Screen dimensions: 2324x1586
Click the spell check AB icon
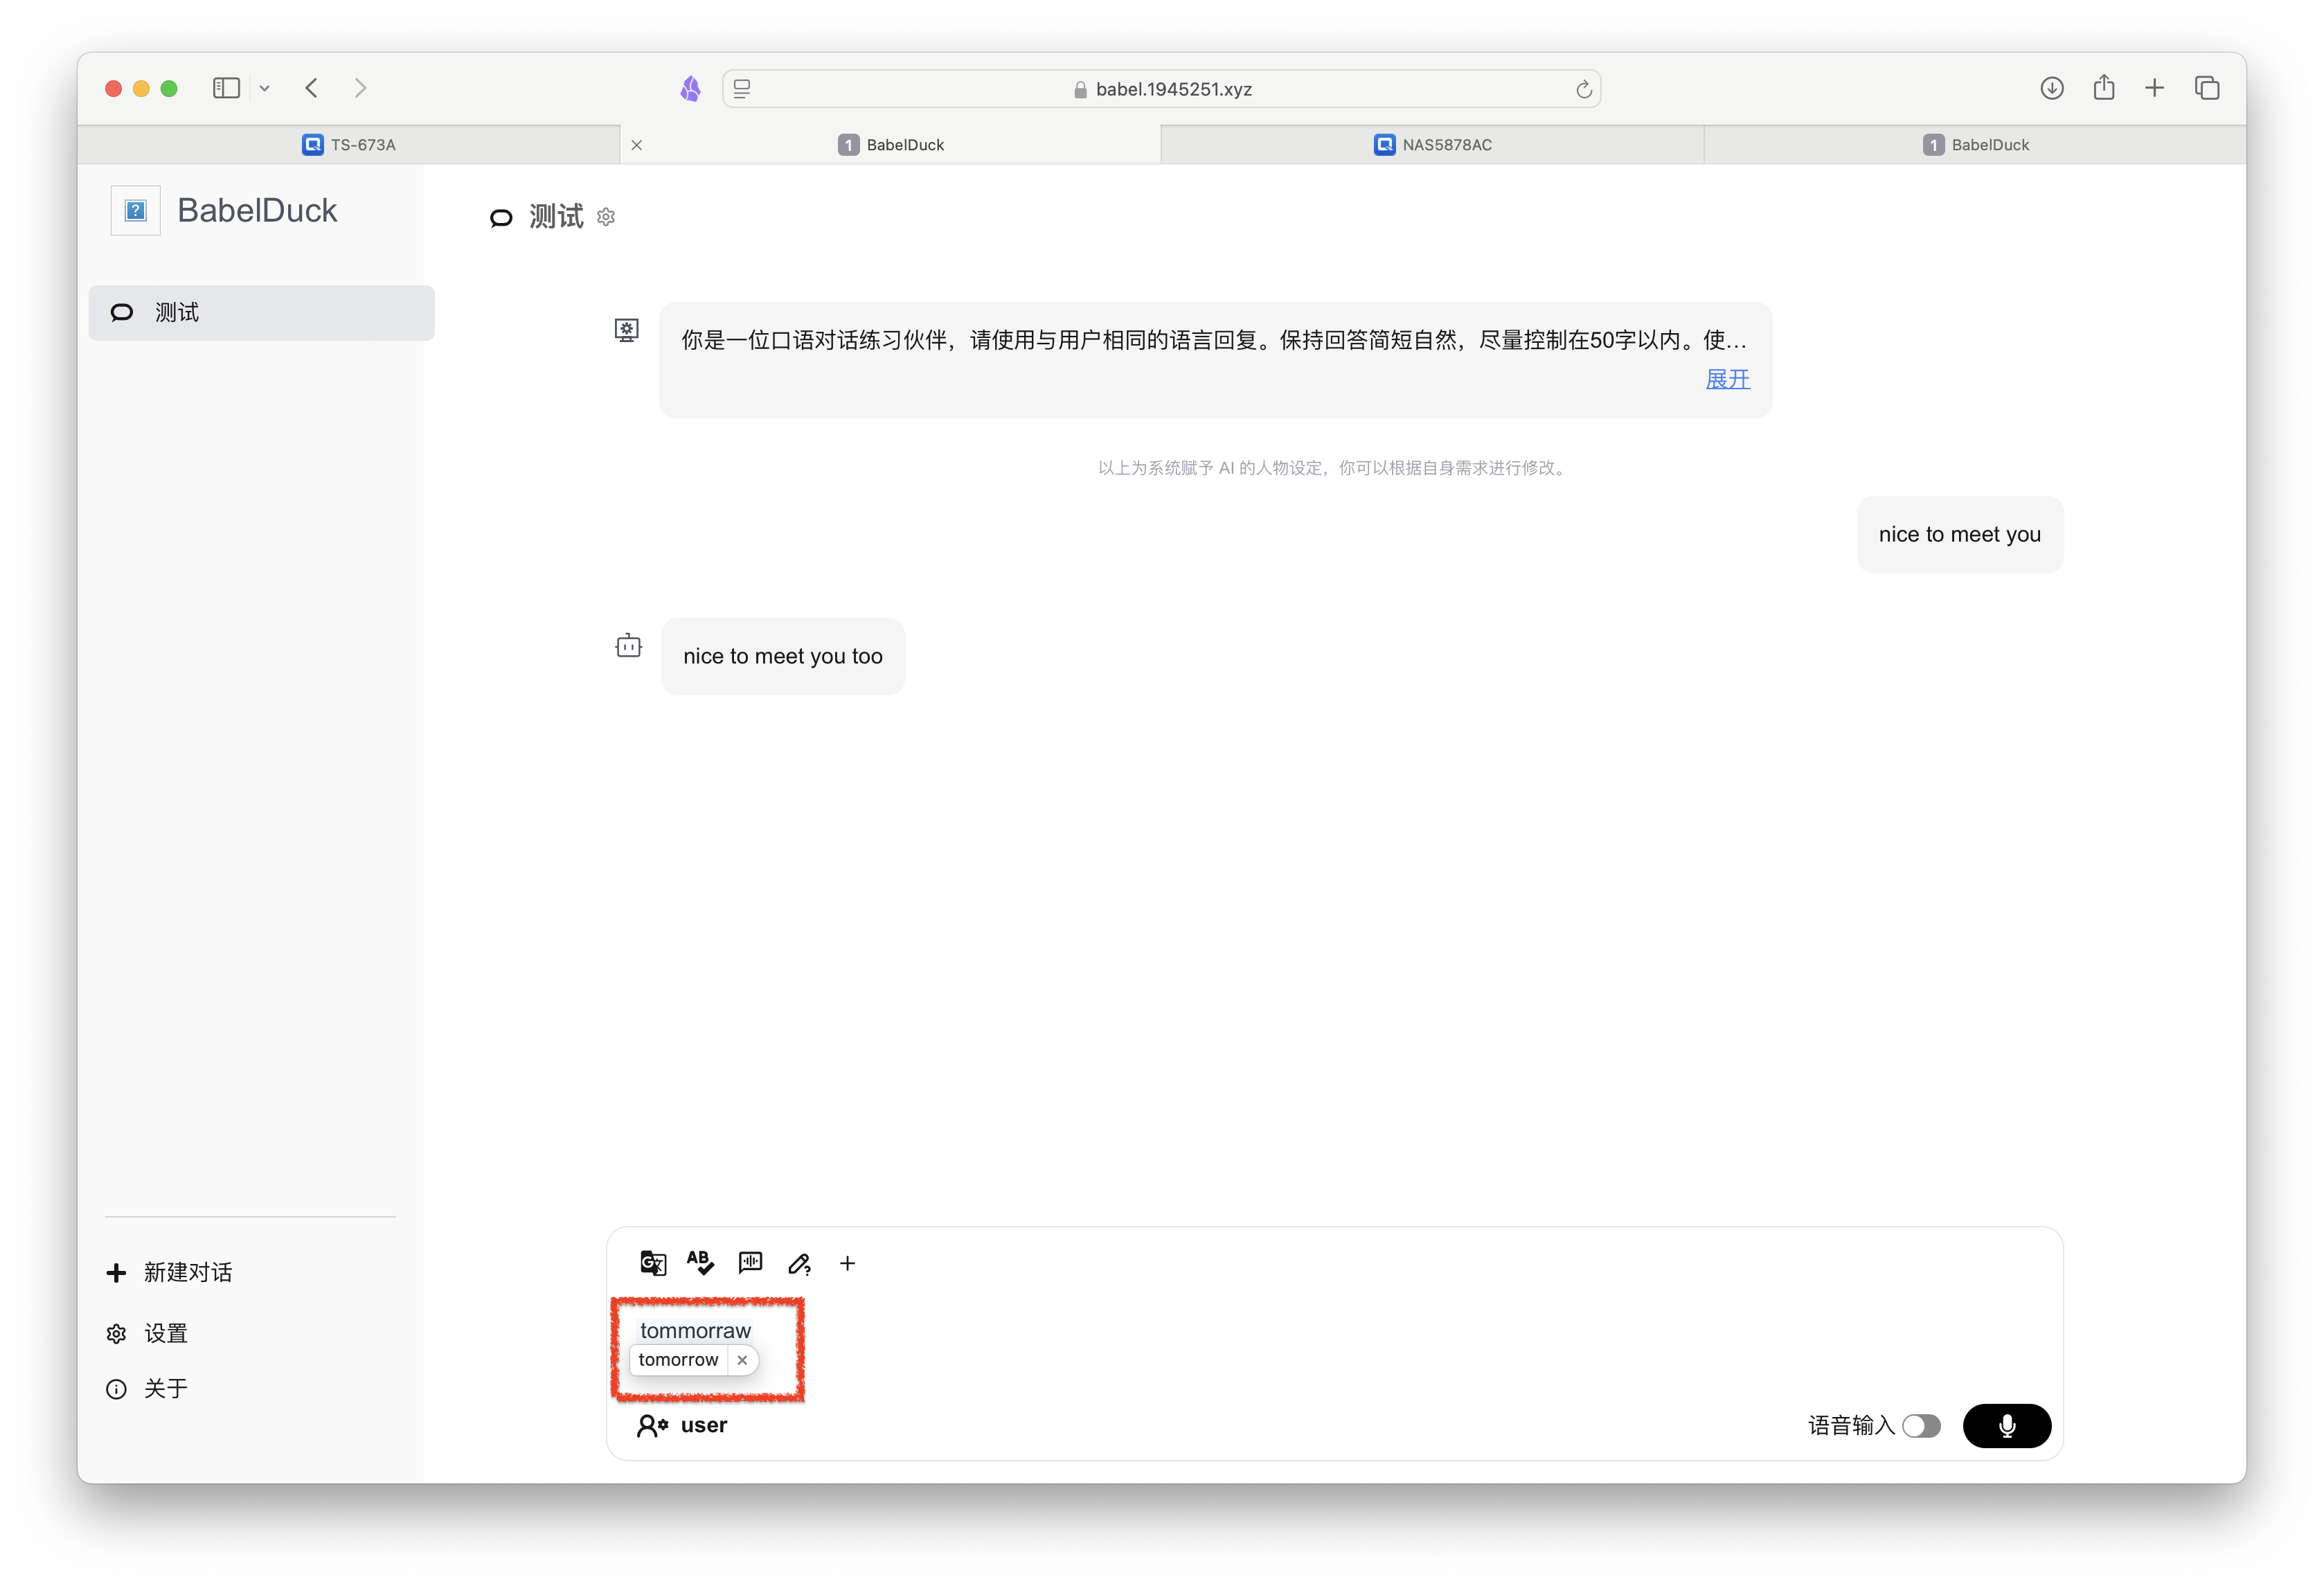pos(701,1263)
